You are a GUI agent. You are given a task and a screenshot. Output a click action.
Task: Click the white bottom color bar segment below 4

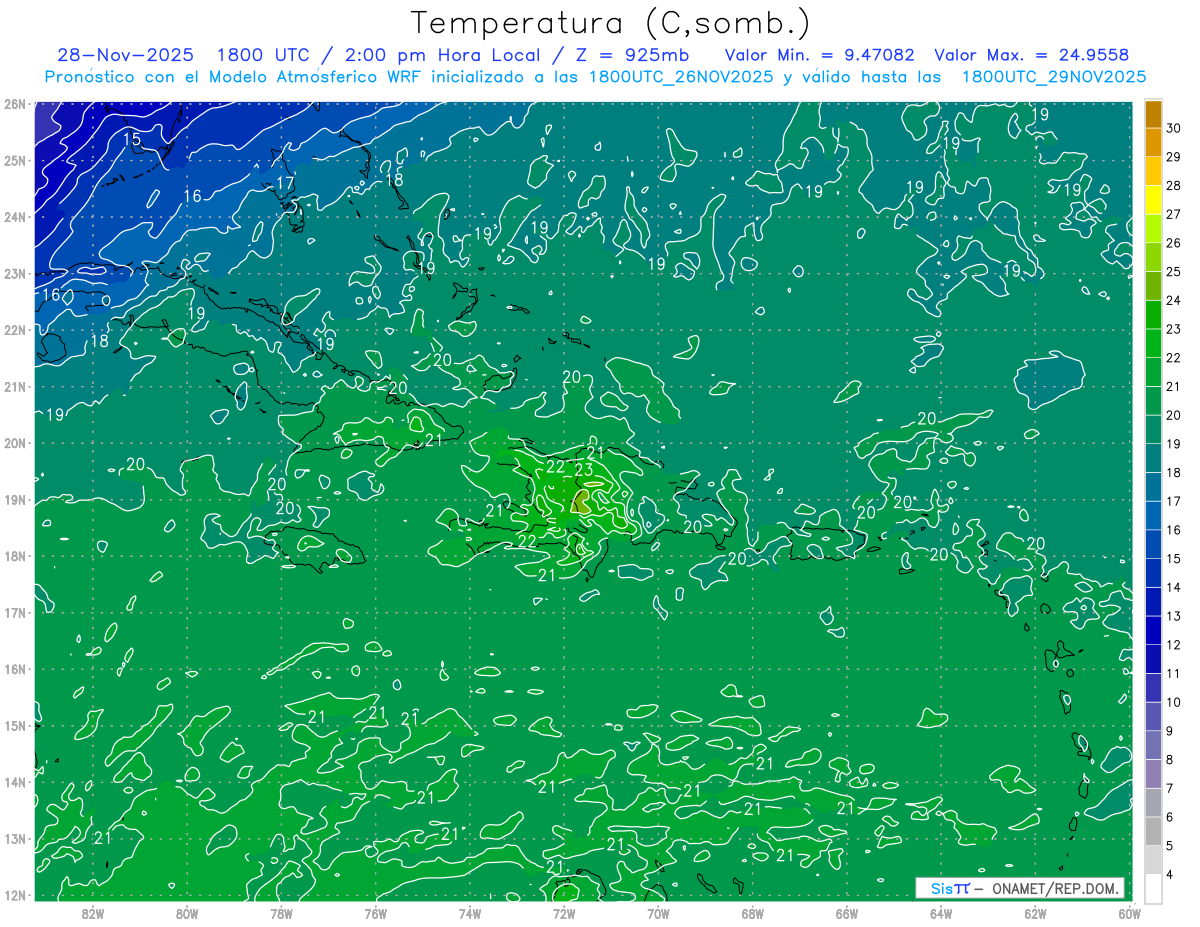(x=1153, y=888)
